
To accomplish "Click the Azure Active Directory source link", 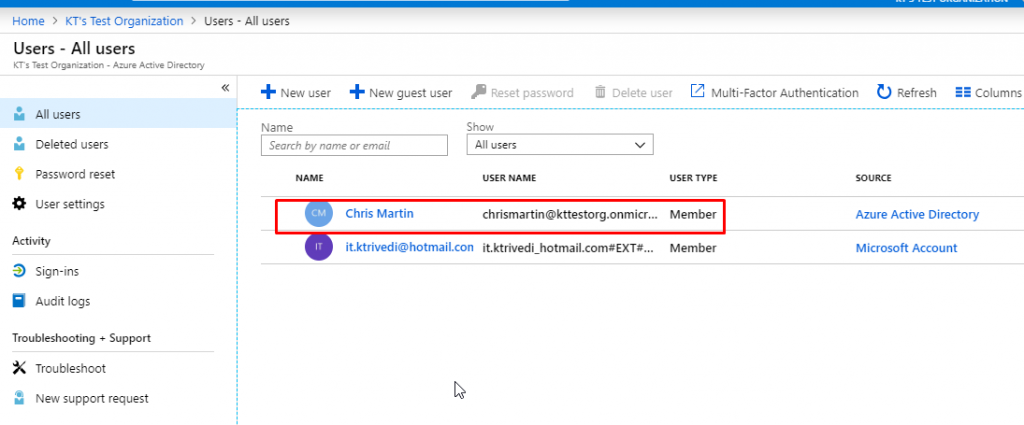I will pos(917,214).
